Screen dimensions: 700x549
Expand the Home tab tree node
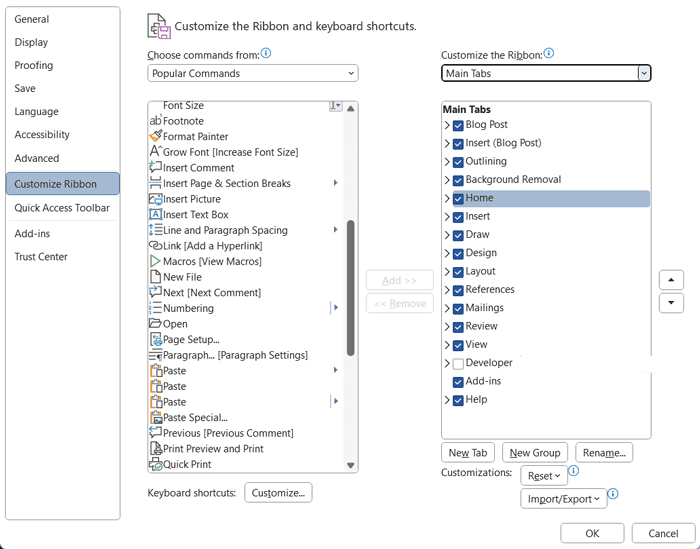(x=447, y=199)
